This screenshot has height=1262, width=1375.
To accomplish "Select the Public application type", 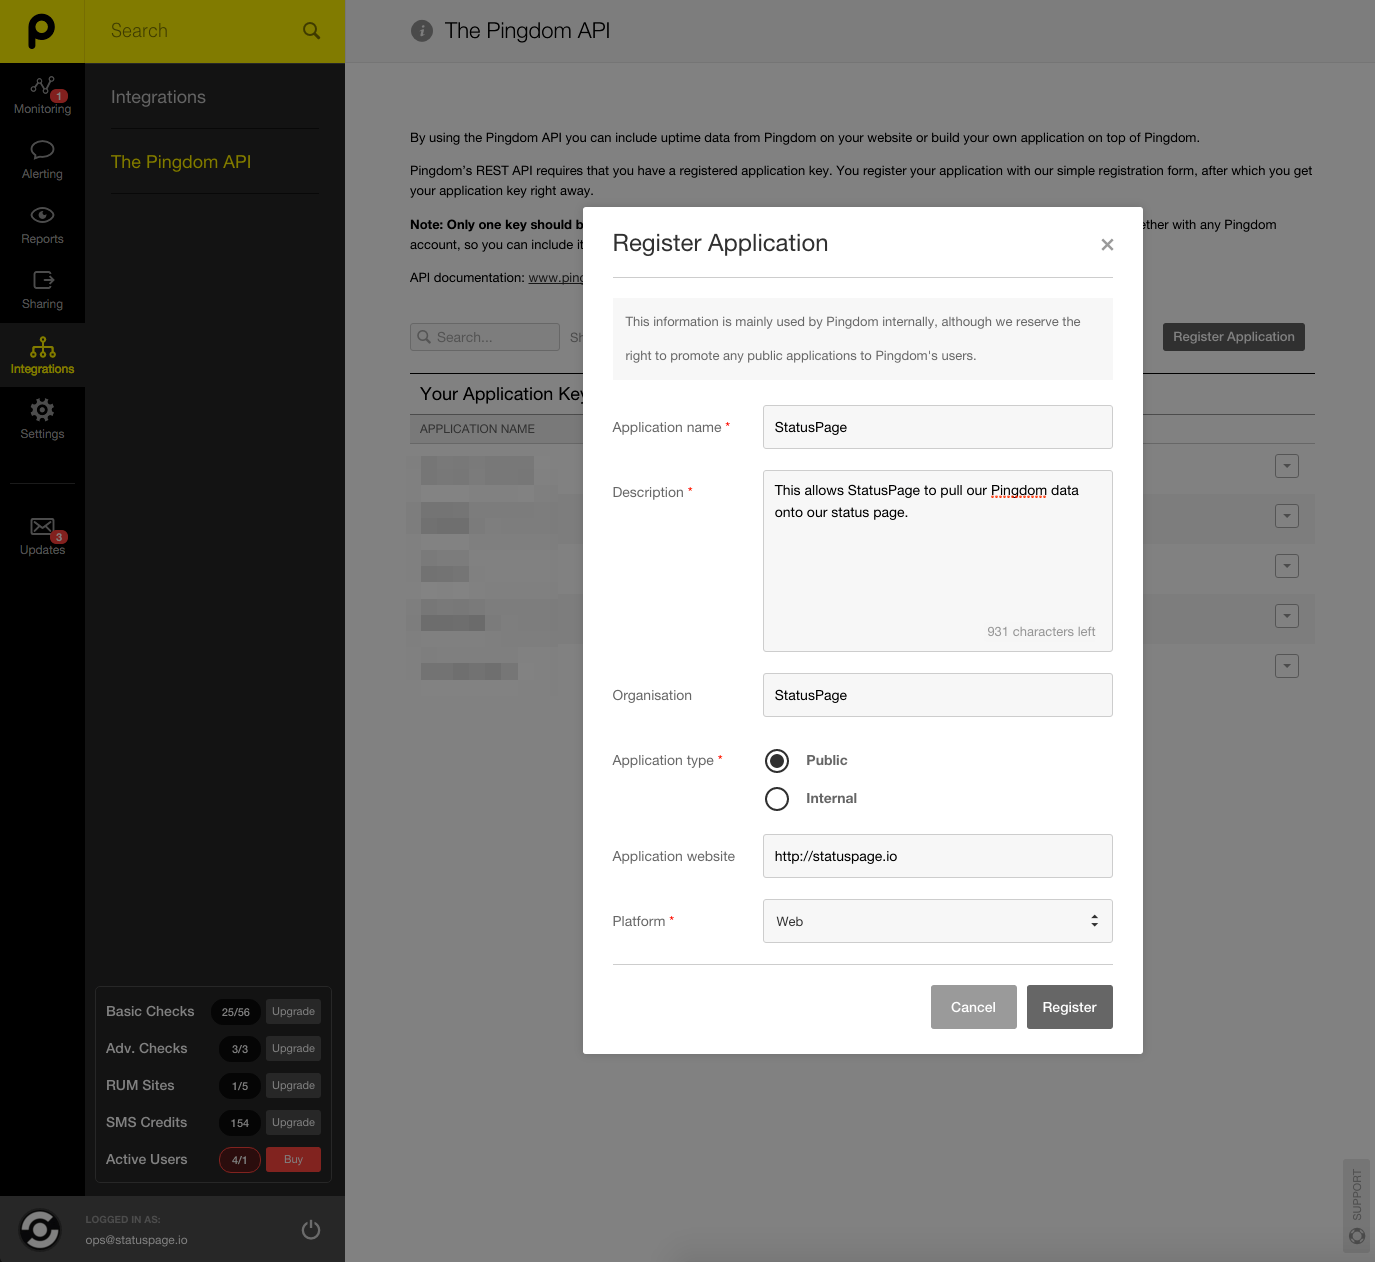I will coord(777,761).
